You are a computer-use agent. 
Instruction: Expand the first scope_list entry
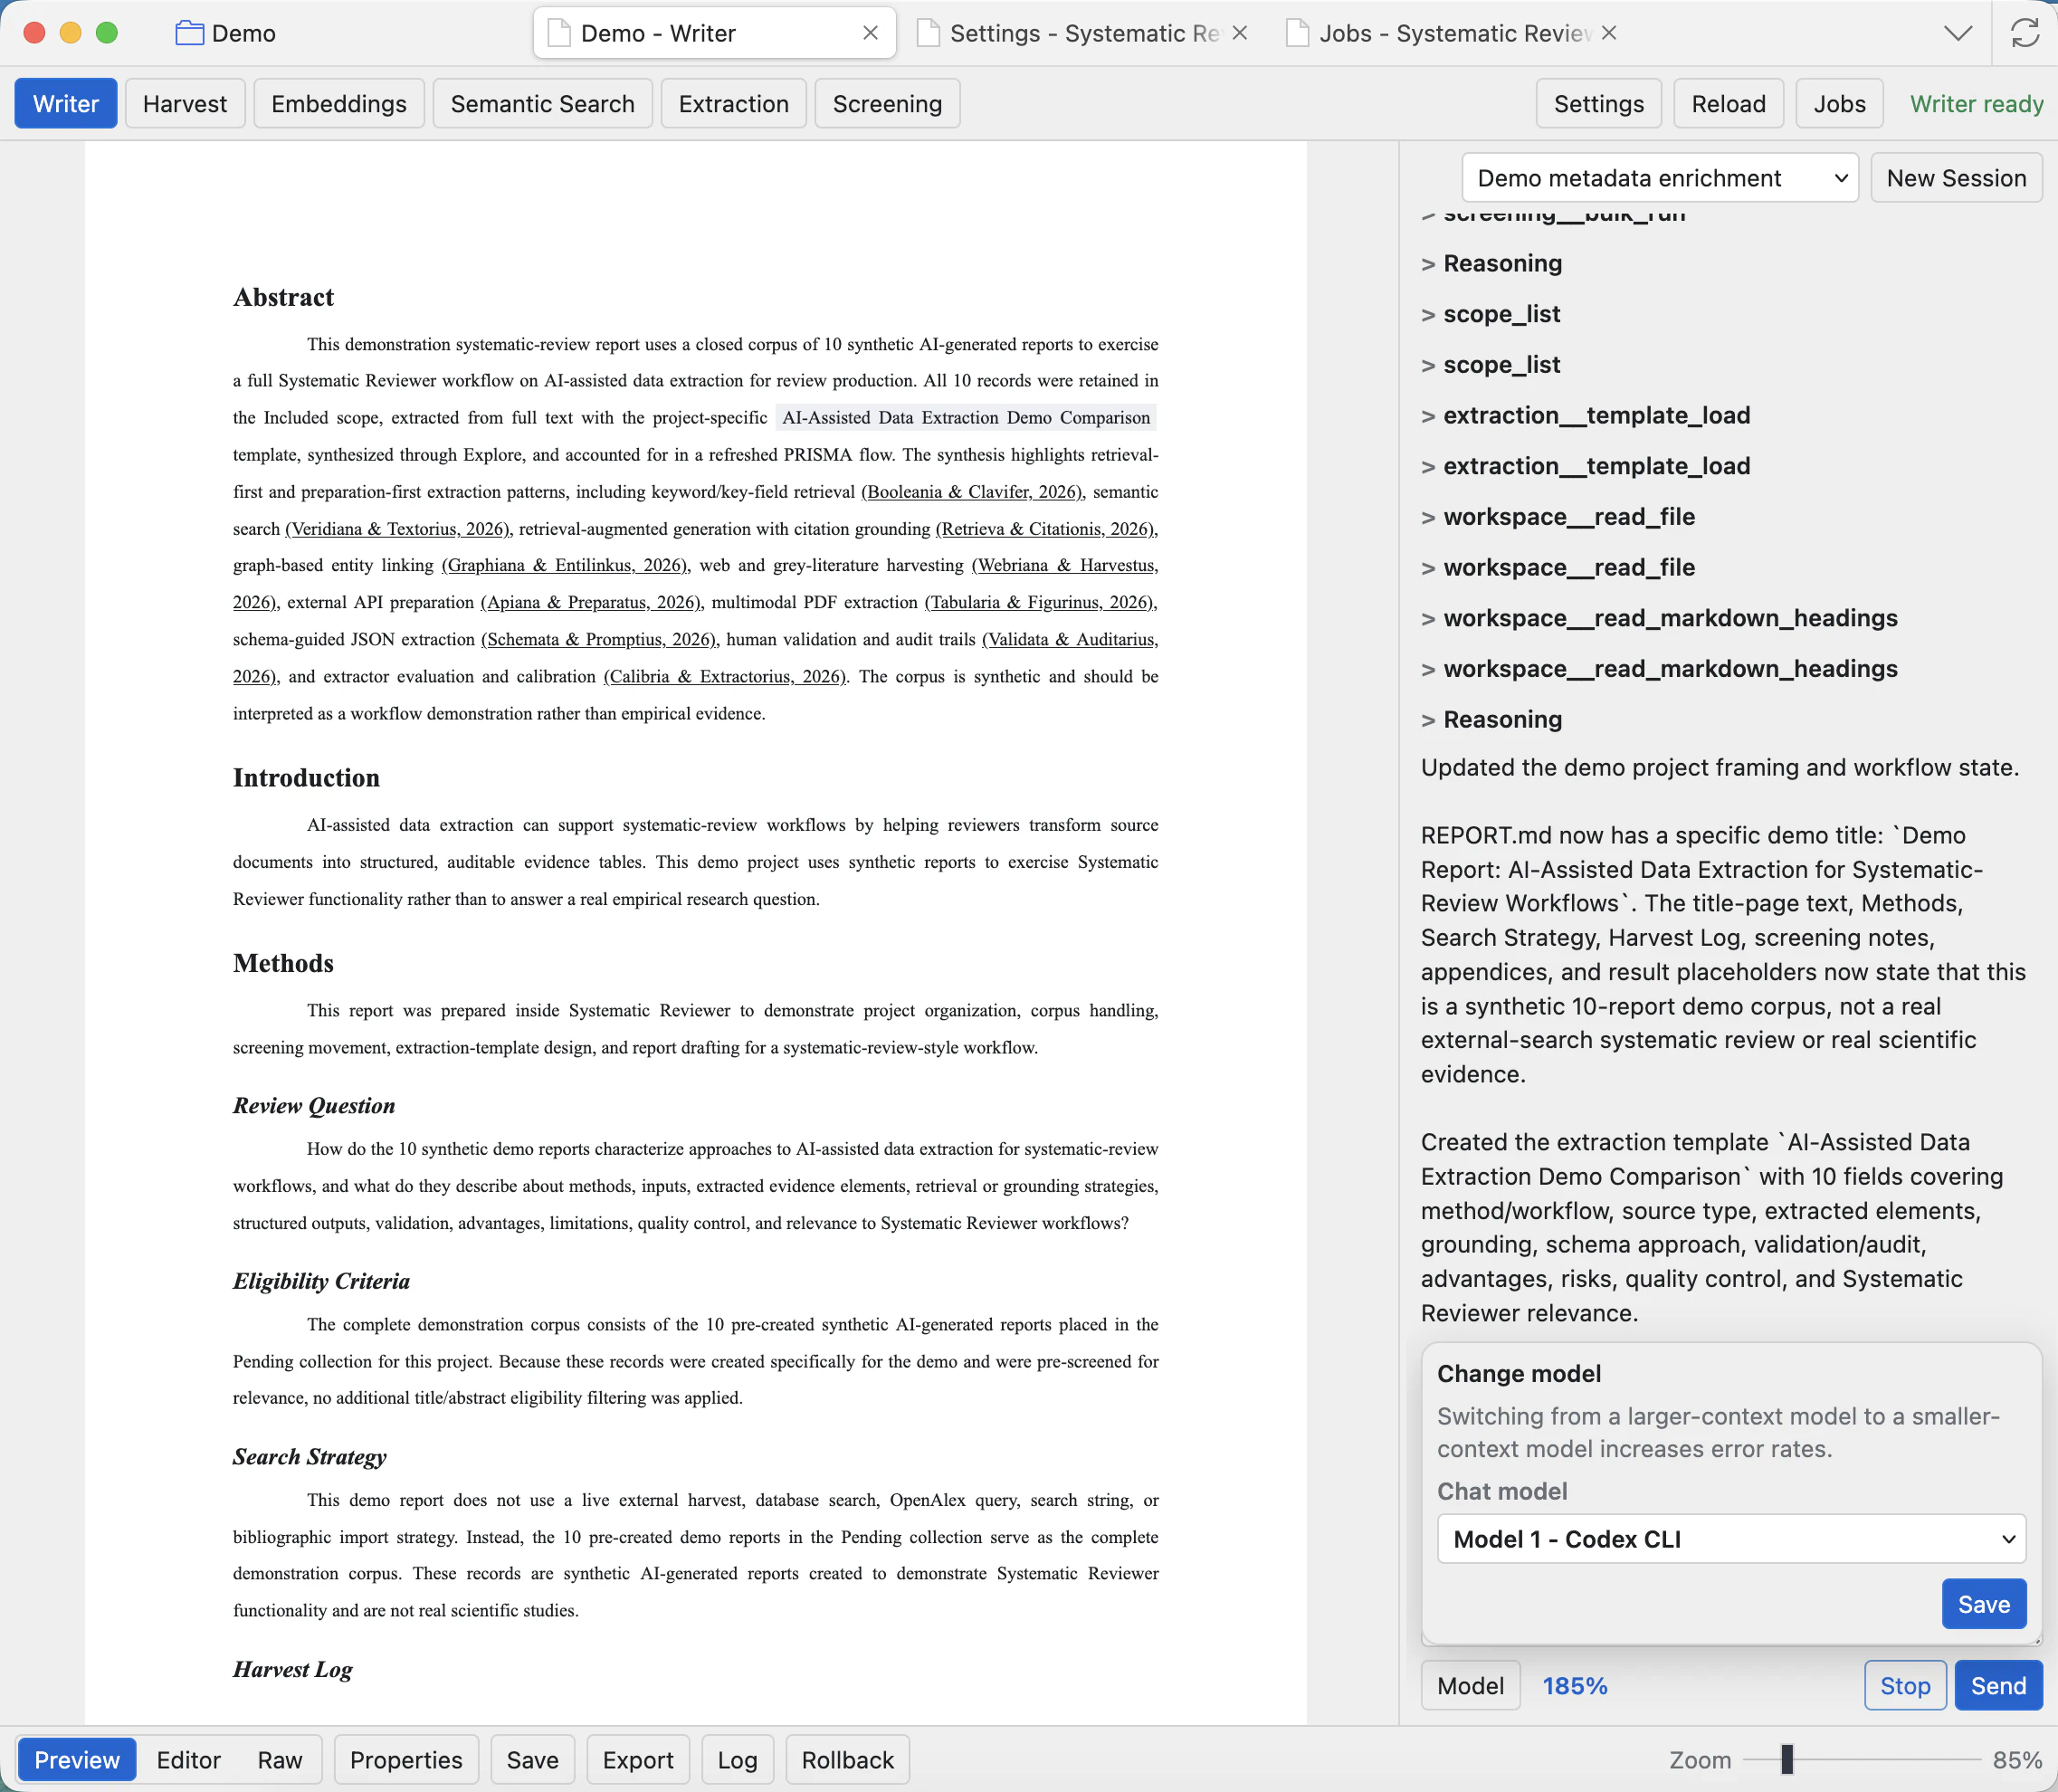point(1490,315)
